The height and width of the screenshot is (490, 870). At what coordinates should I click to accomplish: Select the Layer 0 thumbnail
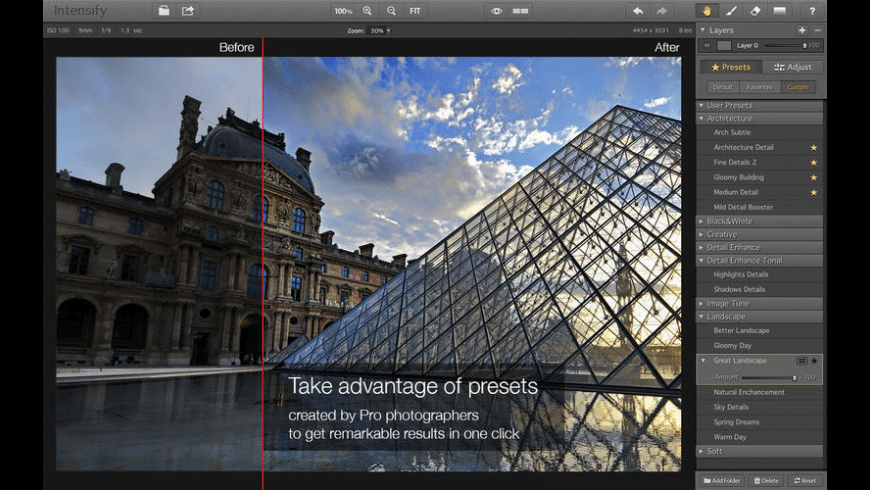click(724, 46)
